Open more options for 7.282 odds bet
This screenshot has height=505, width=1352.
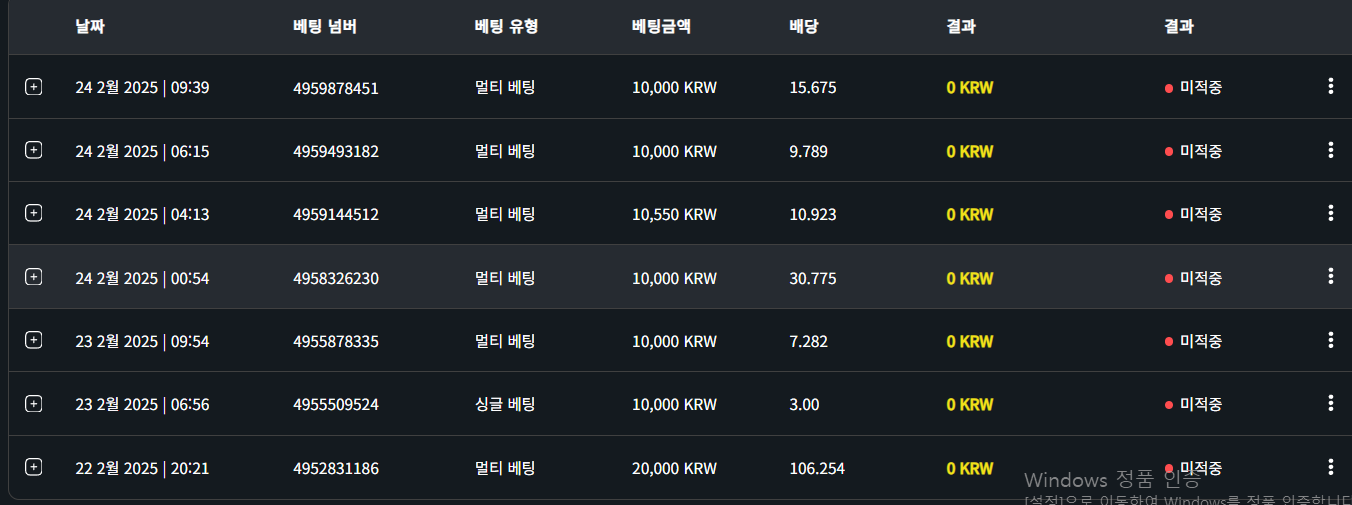[1330, 340]
